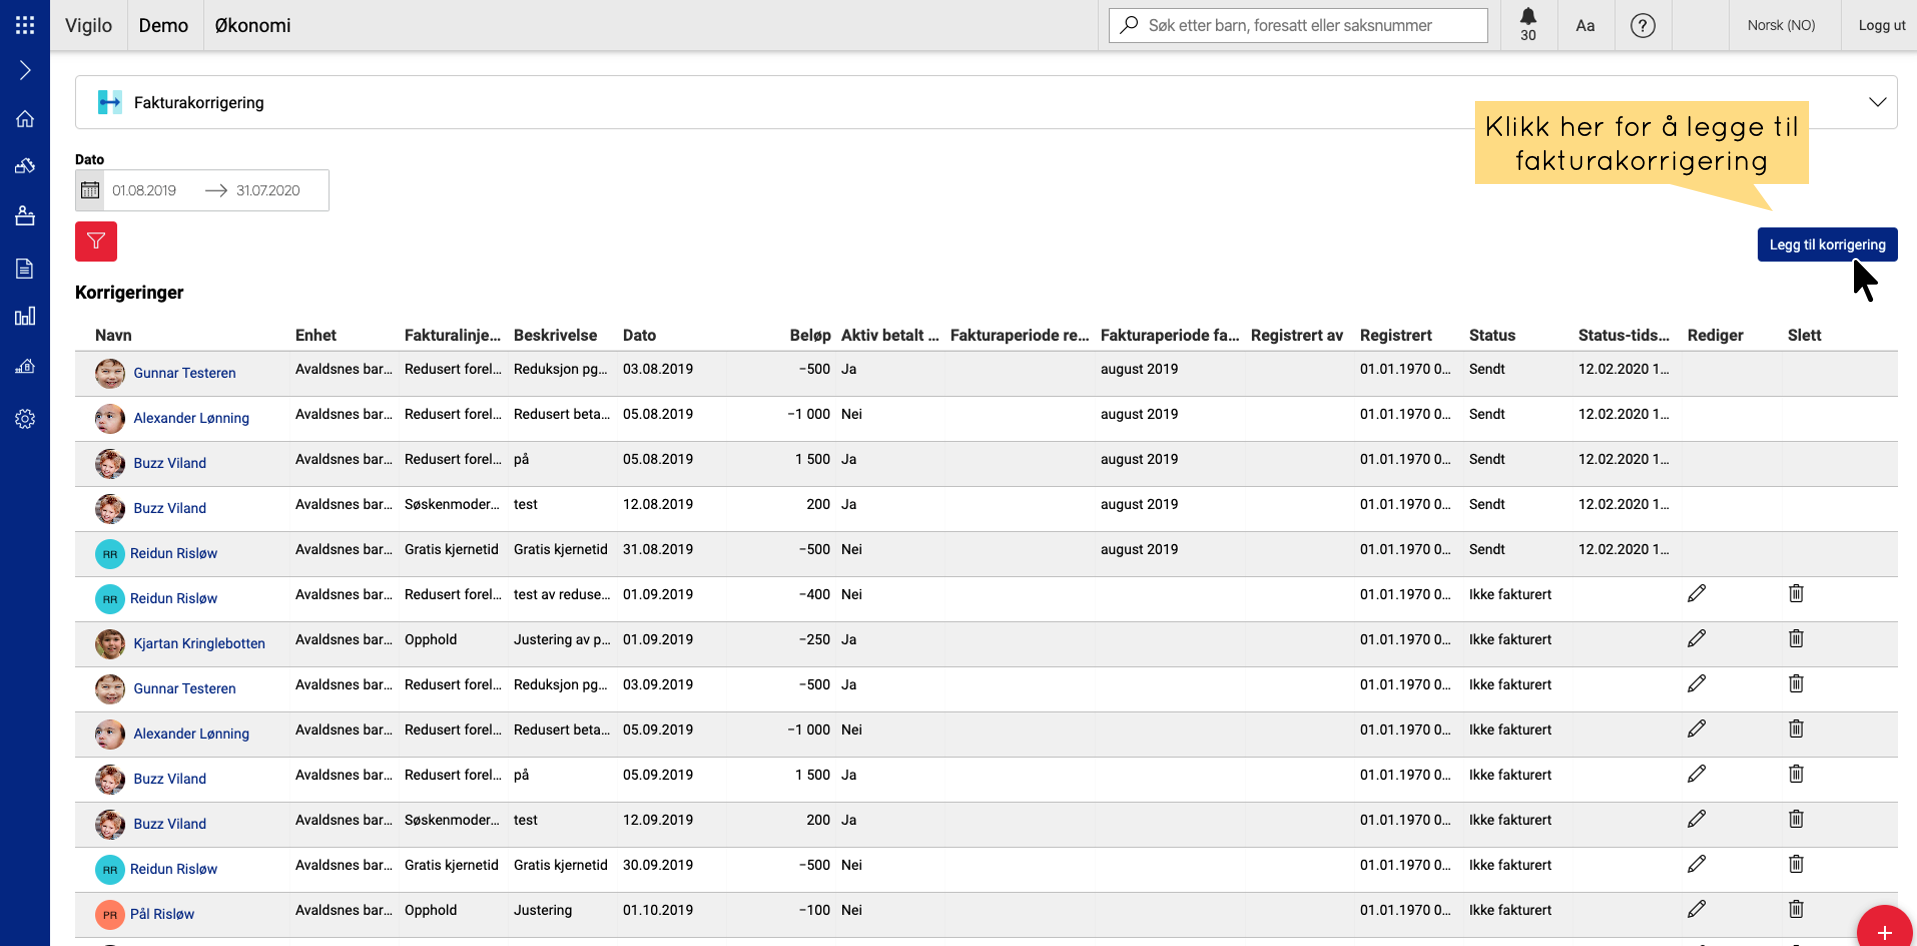Sort the table by Beløp column header

[x=809, y=335]
